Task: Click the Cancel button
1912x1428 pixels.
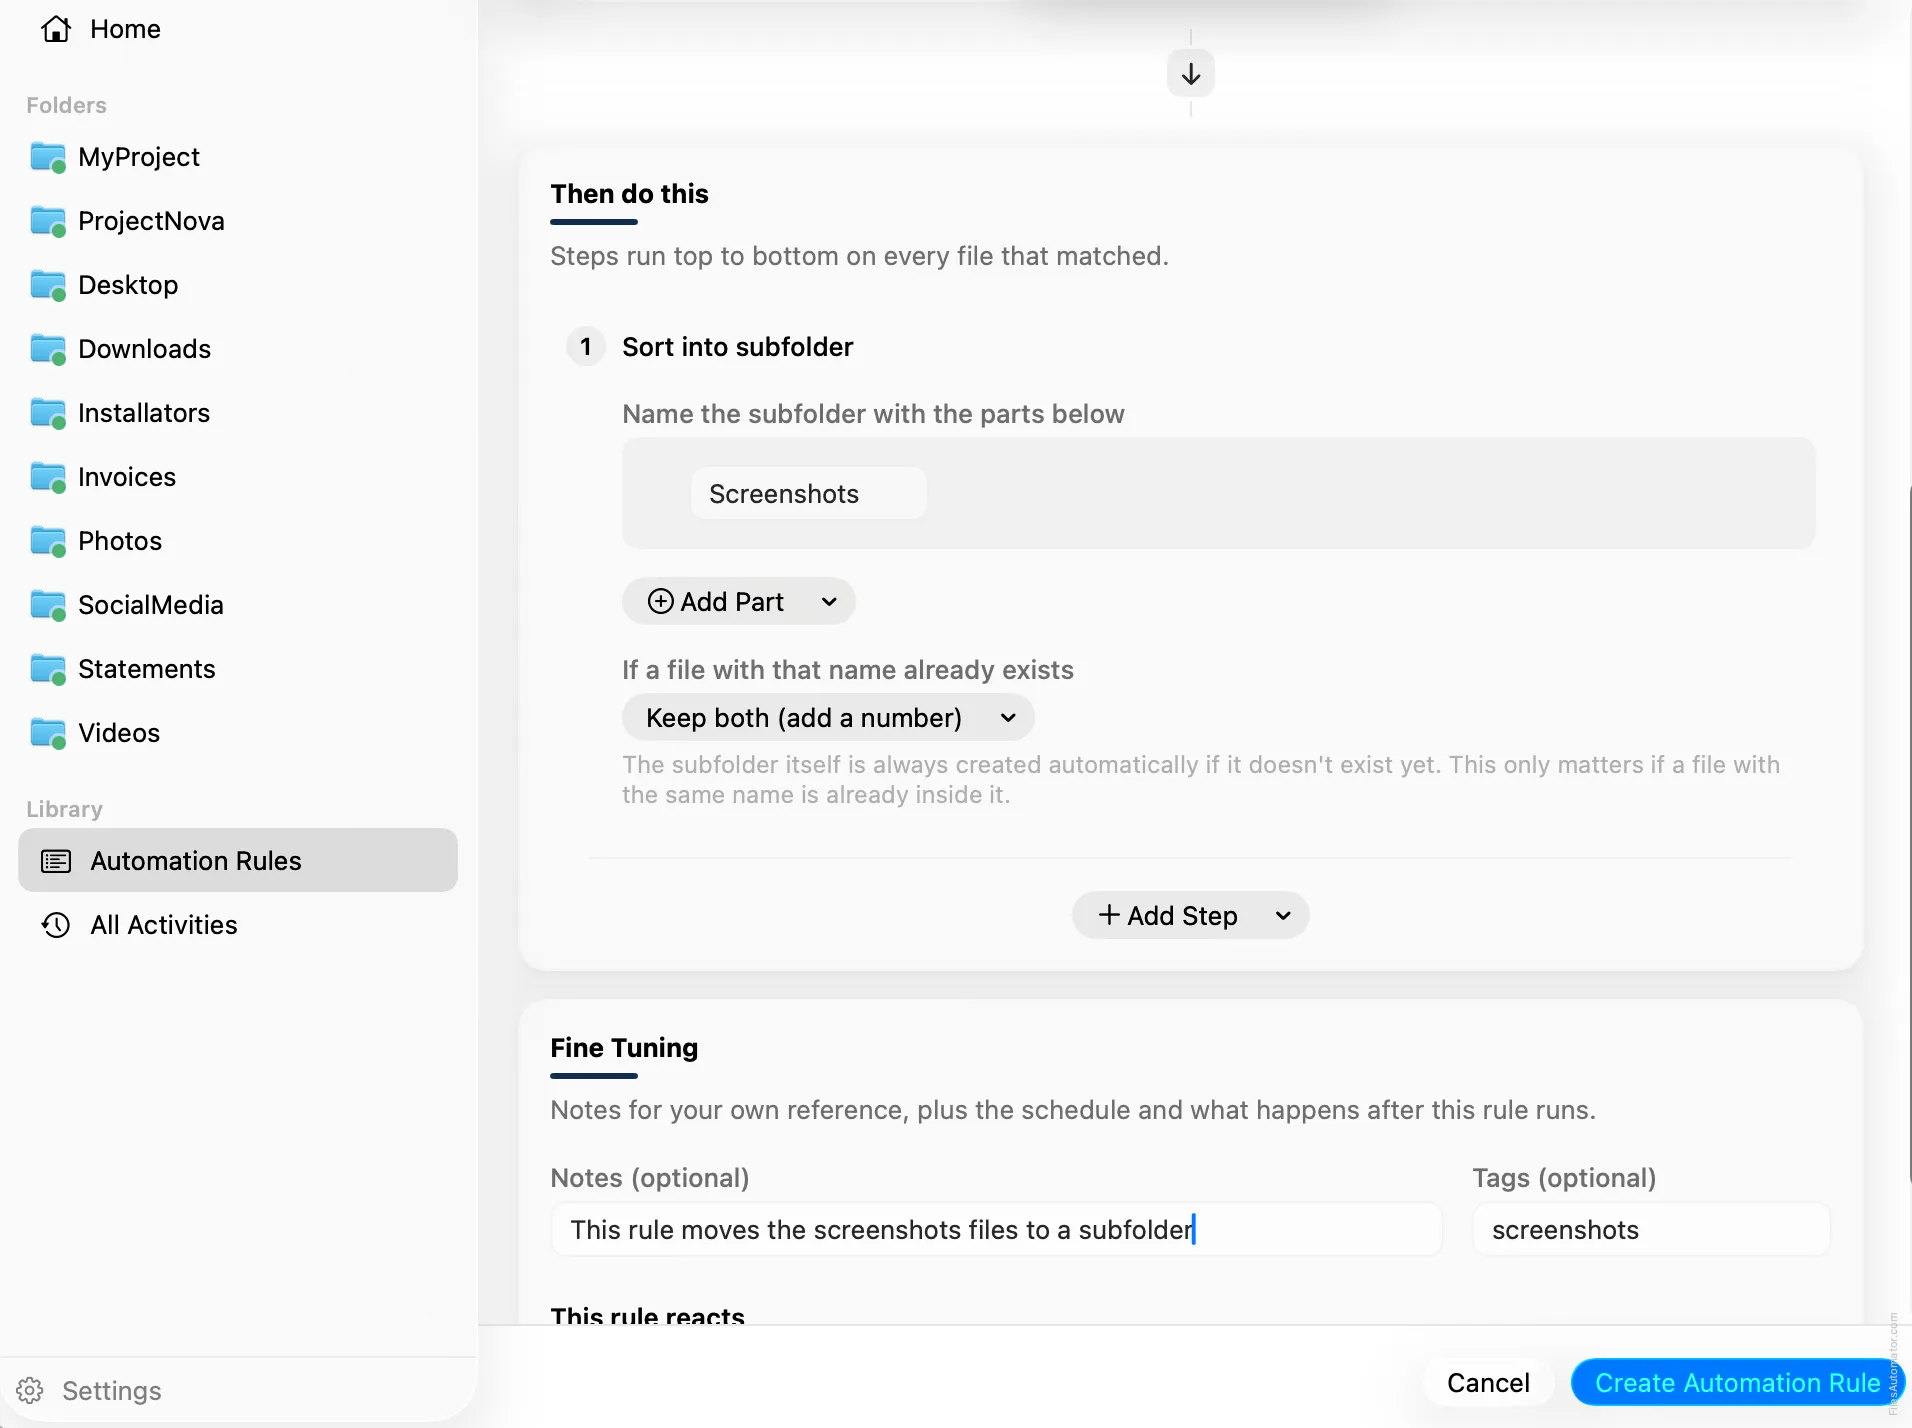Action: click(x=1488, y=1383)
